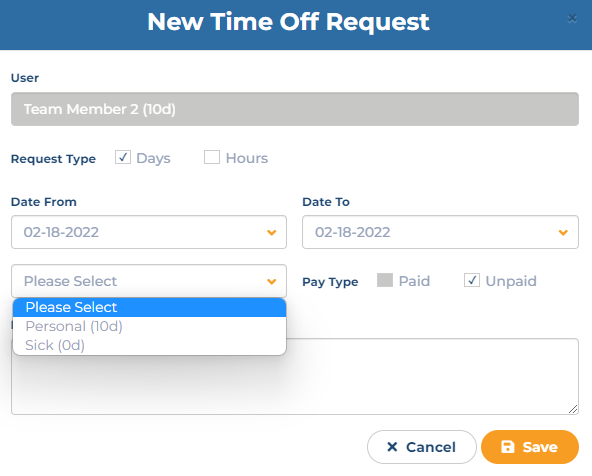Click the floppy disk icon on Save
Screen dimensions: 592x476
pyautogui.click(x=508, y=447)
